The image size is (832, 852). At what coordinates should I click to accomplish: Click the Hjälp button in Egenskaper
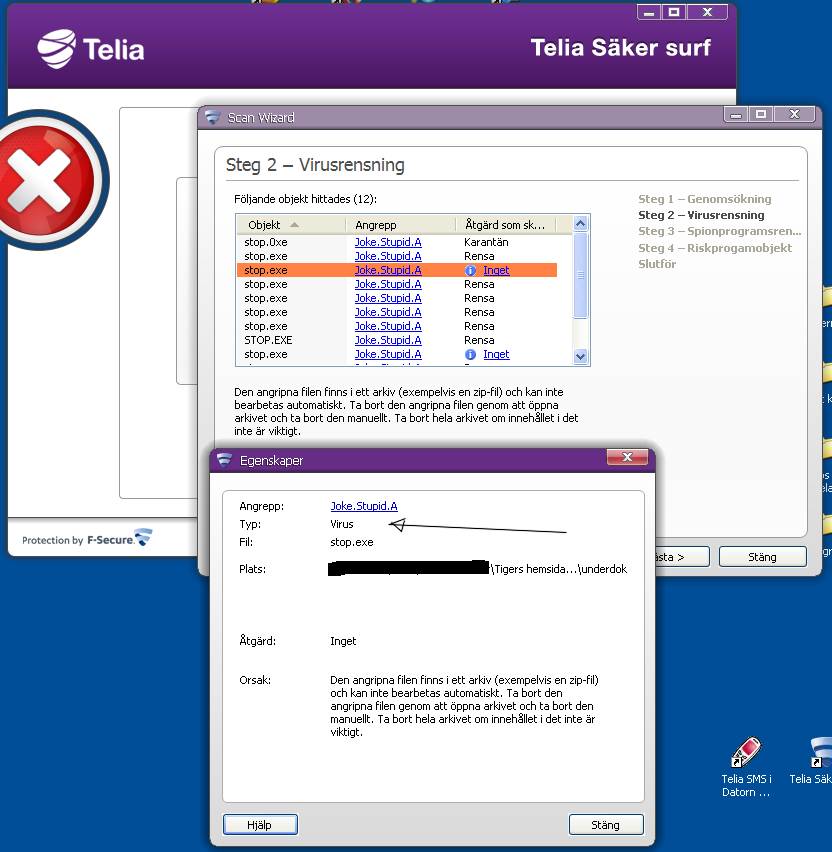(x=260, y=825)
